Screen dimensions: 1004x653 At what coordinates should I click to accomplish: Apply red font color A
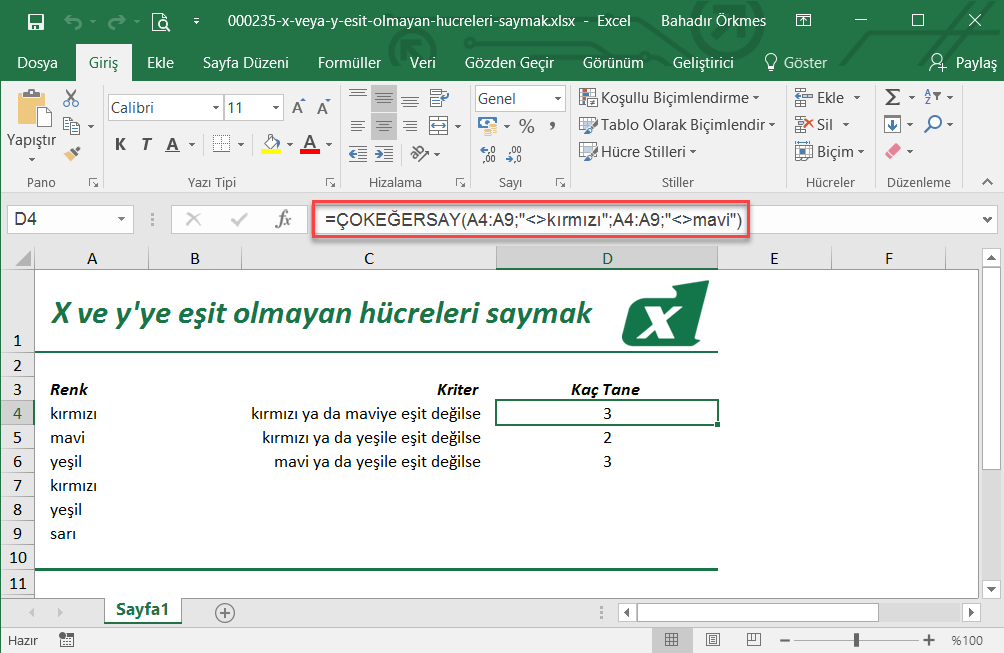[310, 144]
